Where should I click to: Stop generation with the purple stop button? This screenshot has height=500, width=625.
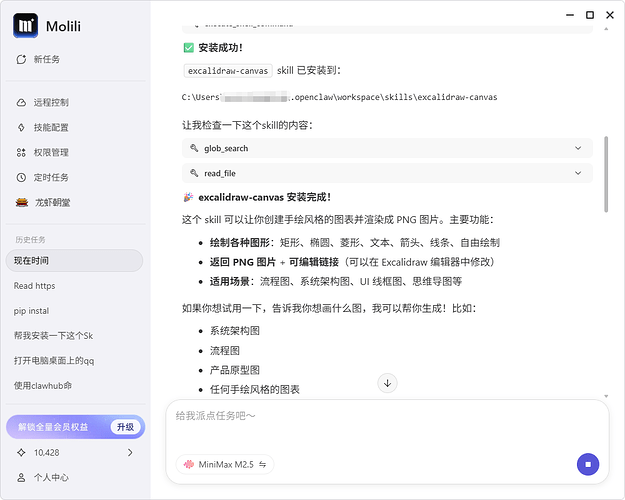coord(588,465)
